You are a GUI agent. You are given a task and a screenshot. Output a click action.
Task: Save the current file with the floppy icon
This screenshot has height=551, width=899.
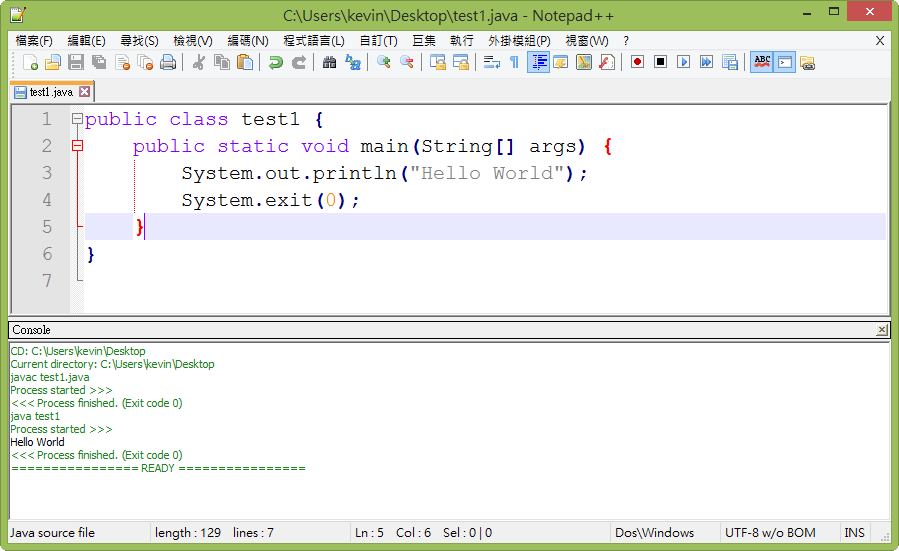tap(76, 62)
